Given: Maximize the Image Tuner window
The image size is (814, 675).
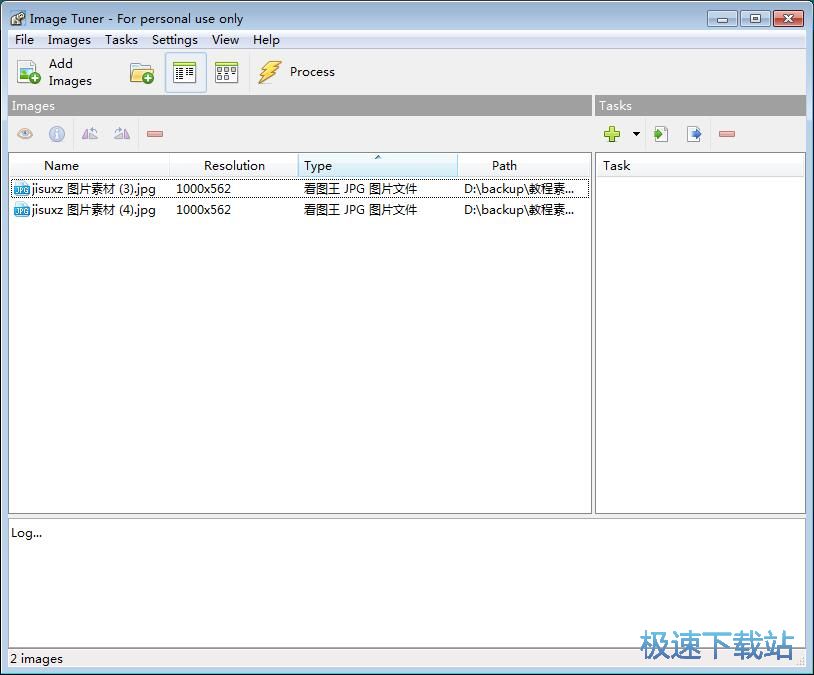Looking at the screenshot, I should click(755, 19).
